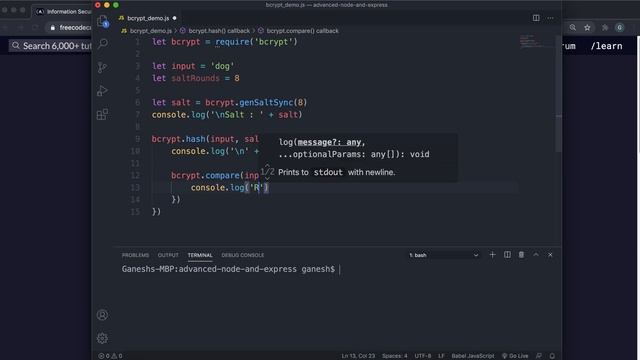The height and width of the screenshot is (360, 640).
Task: Click the Search 6,000+ tutorials field
Action: coord(51,46)
